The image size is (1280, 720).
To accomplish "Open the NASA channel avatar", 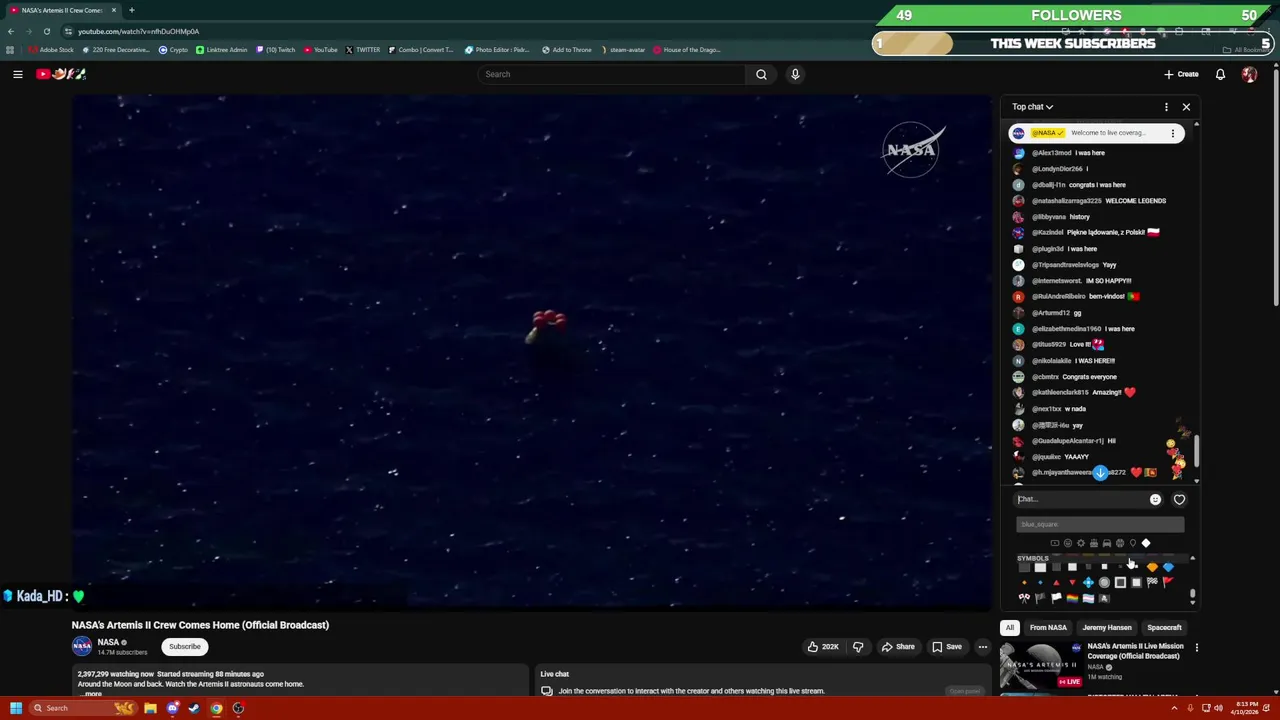I will click(82, 647).
